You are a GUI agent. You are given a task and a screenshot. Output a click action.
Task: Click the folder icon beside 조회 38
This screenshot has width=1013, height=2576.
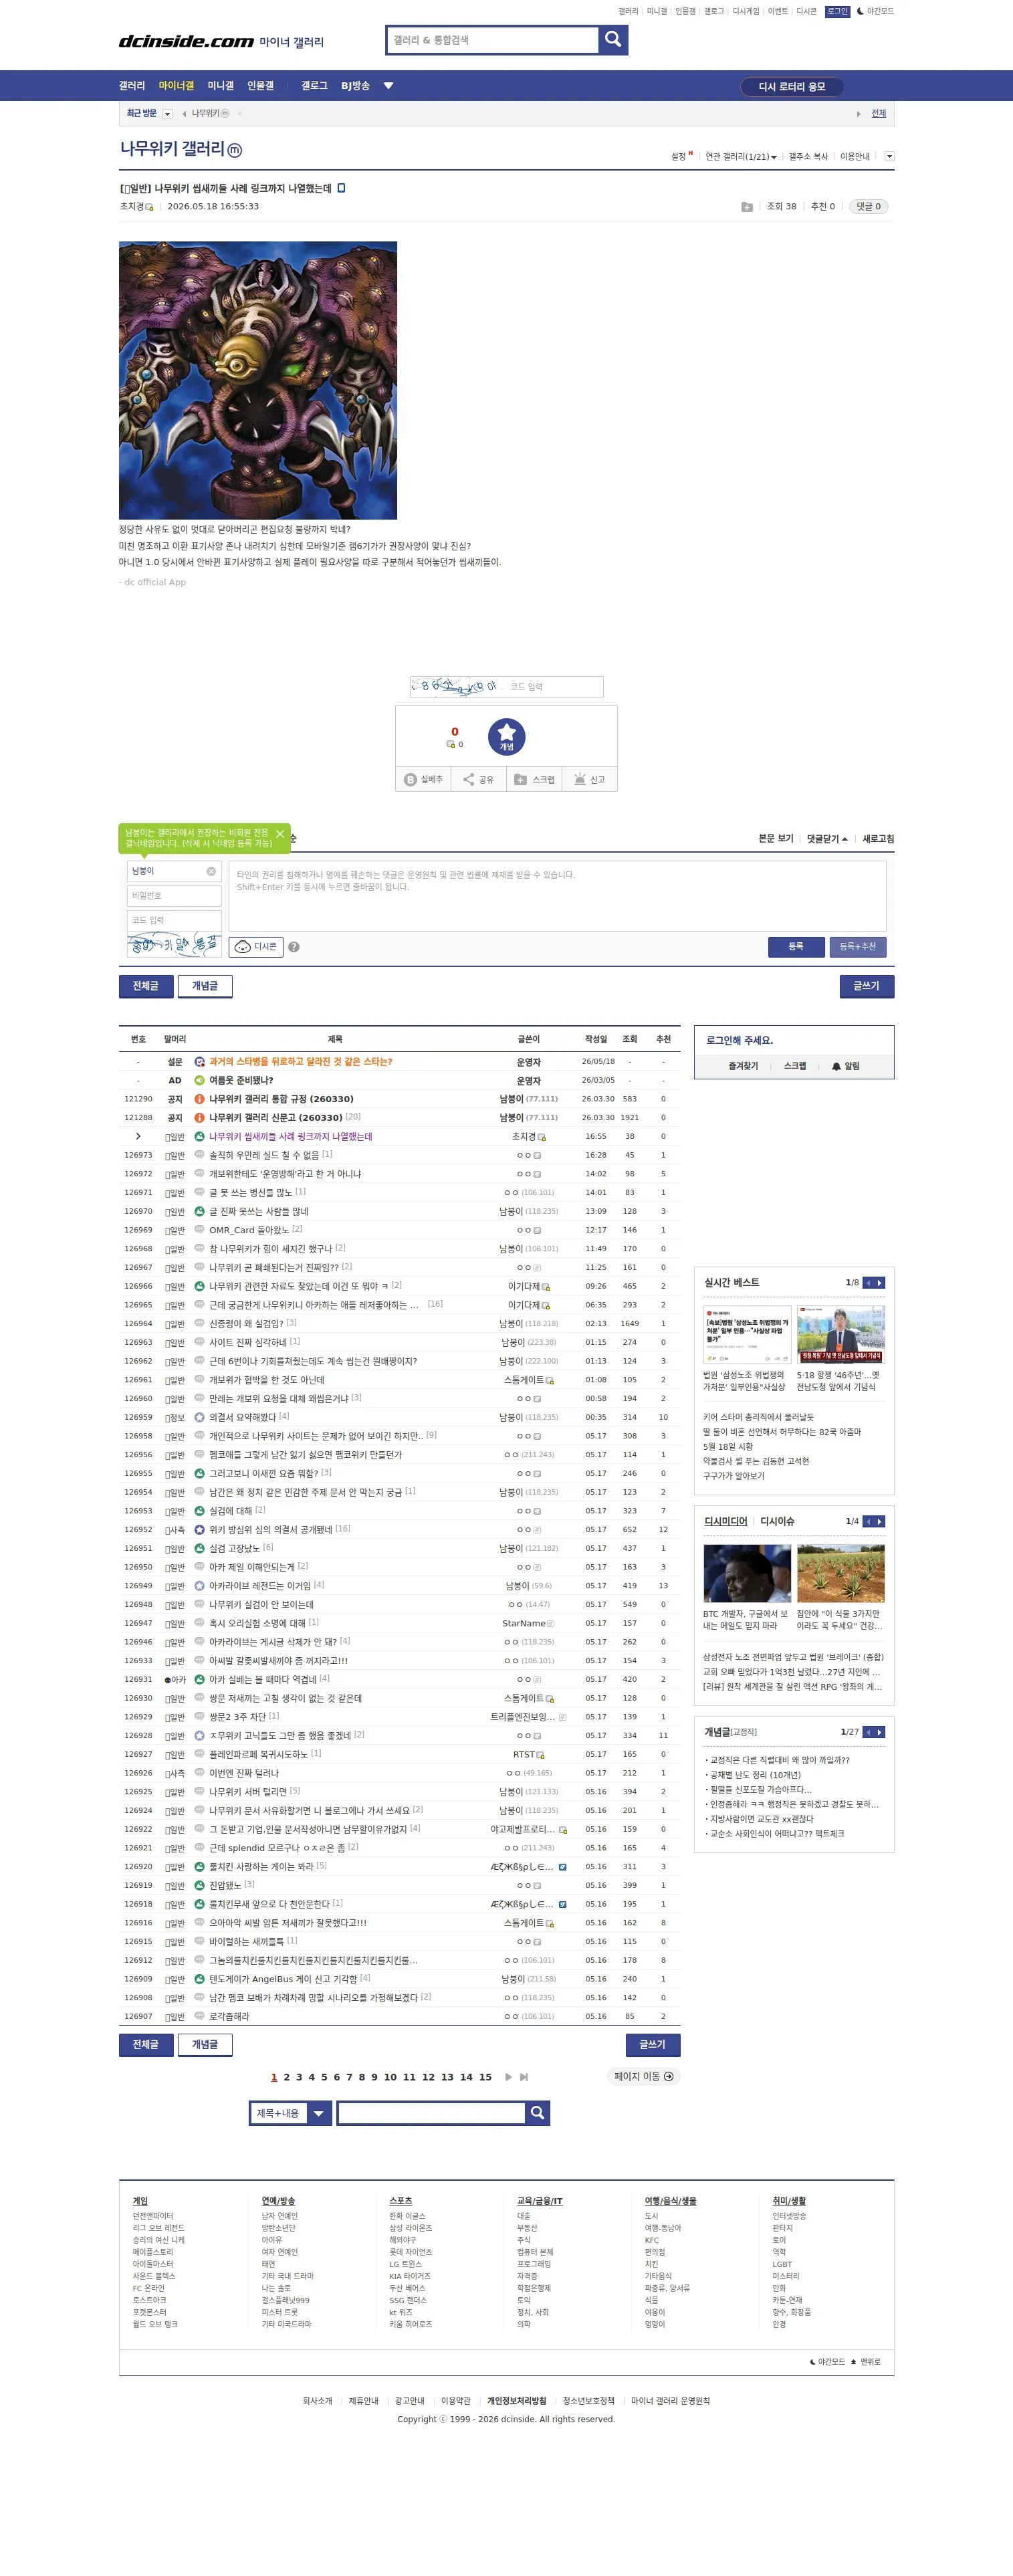point(746,207)
